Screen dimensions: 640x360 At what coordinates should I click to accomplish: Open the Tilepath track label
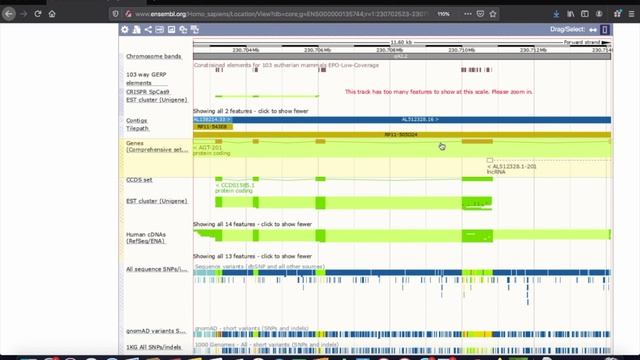point(138,128)
